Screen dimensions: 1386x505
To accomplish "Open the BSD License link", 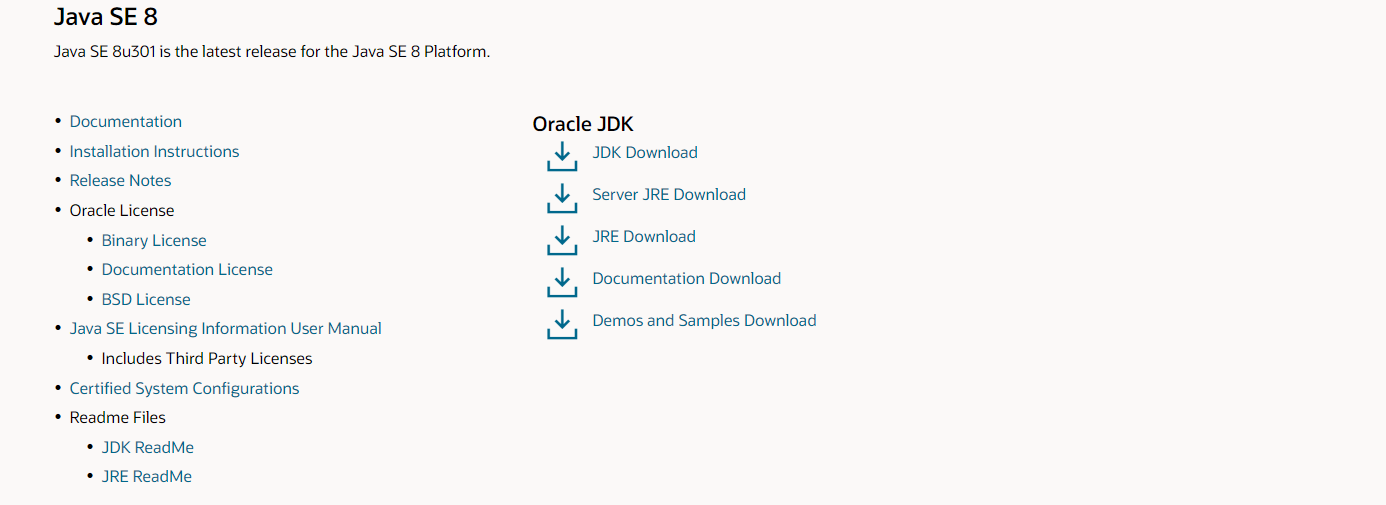I will pos(146,299).
